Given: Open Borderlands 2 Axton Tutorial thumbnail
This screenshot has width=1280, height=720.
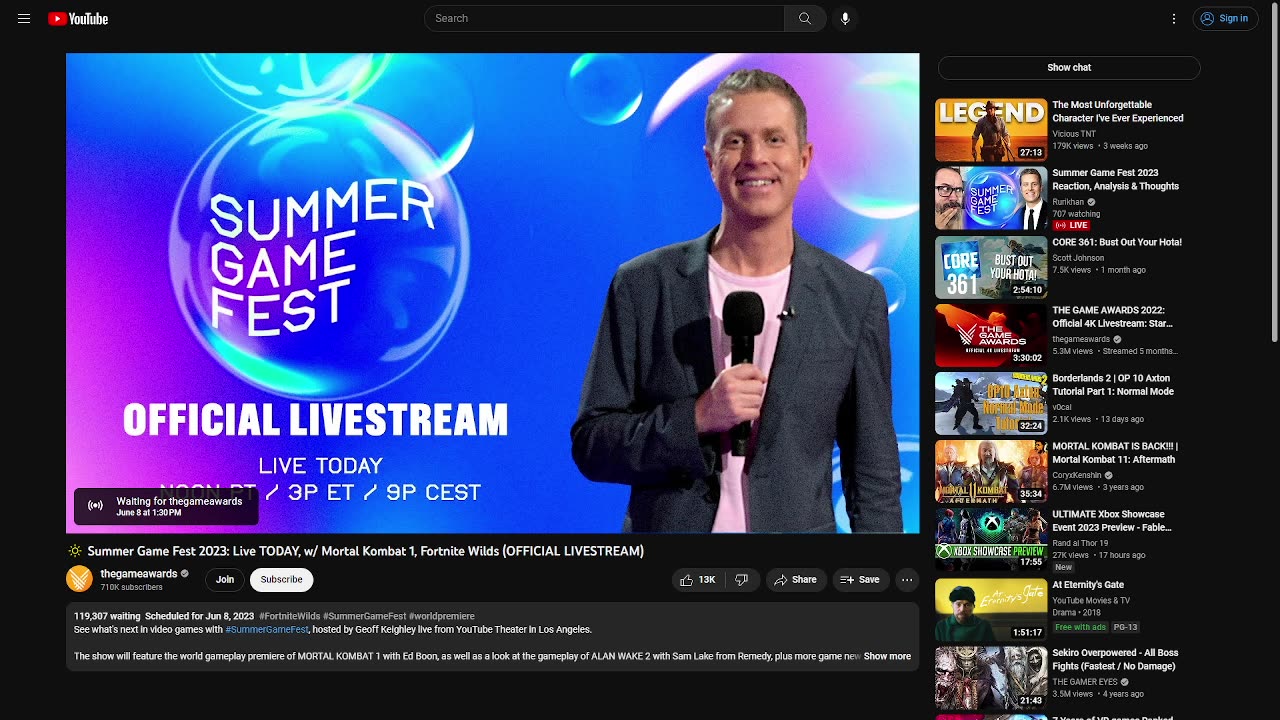Looking at the screenshot, I should 991,403.
